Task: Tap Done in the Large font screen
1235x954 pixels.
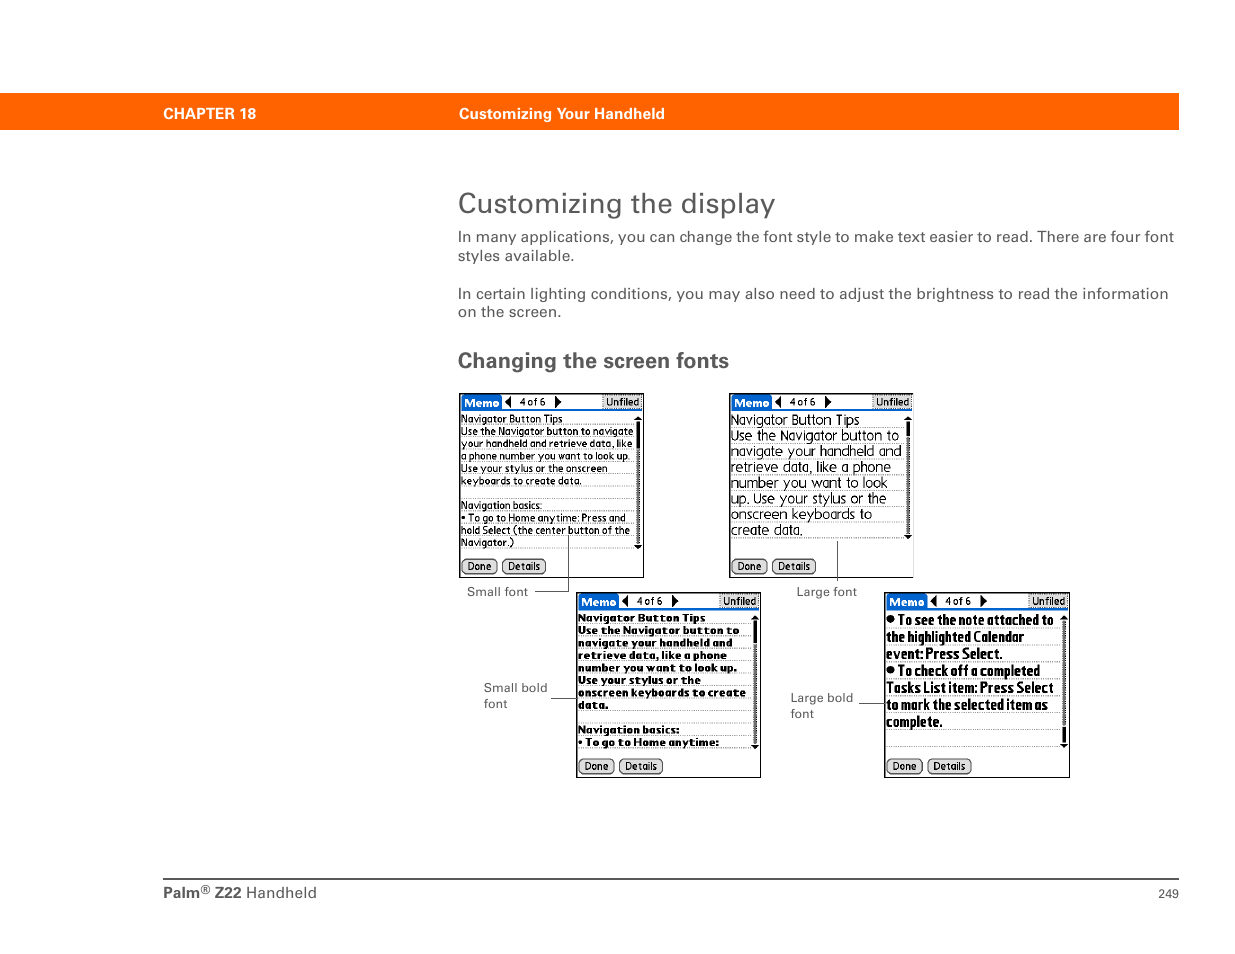Action: click(x=749, y=567)
